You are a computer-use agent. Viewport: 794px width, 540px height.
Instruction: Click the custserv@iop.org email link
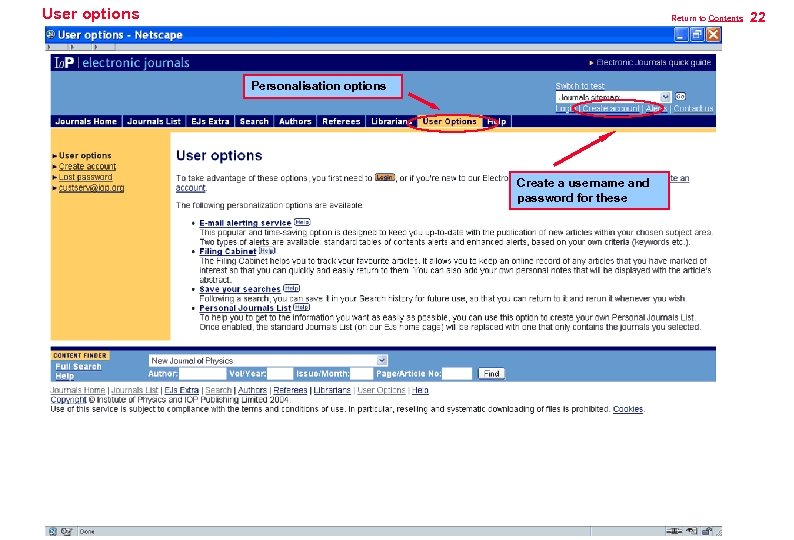(x=91, y=187)
